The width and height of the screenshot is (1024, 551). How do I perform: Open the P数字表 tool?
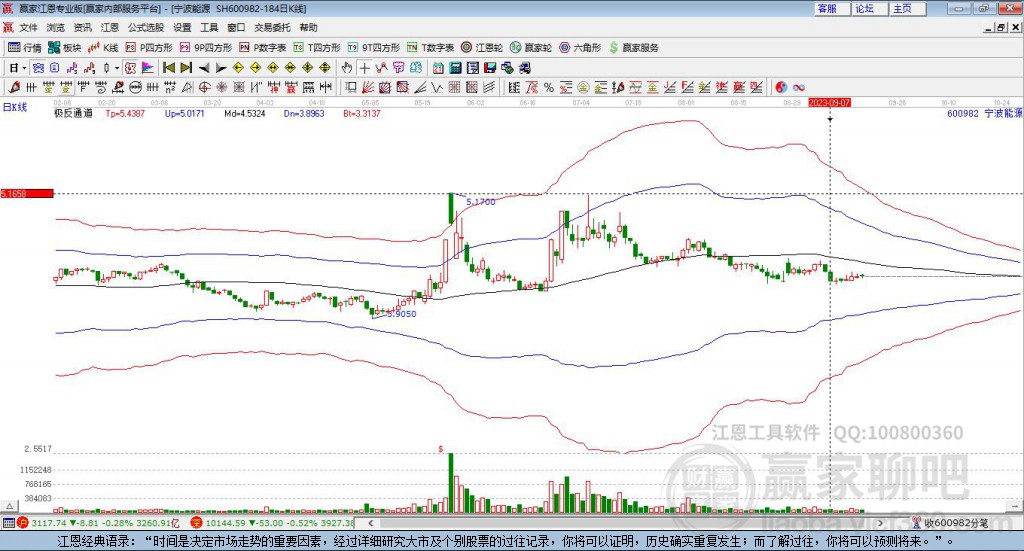click(x=263, y=48)
